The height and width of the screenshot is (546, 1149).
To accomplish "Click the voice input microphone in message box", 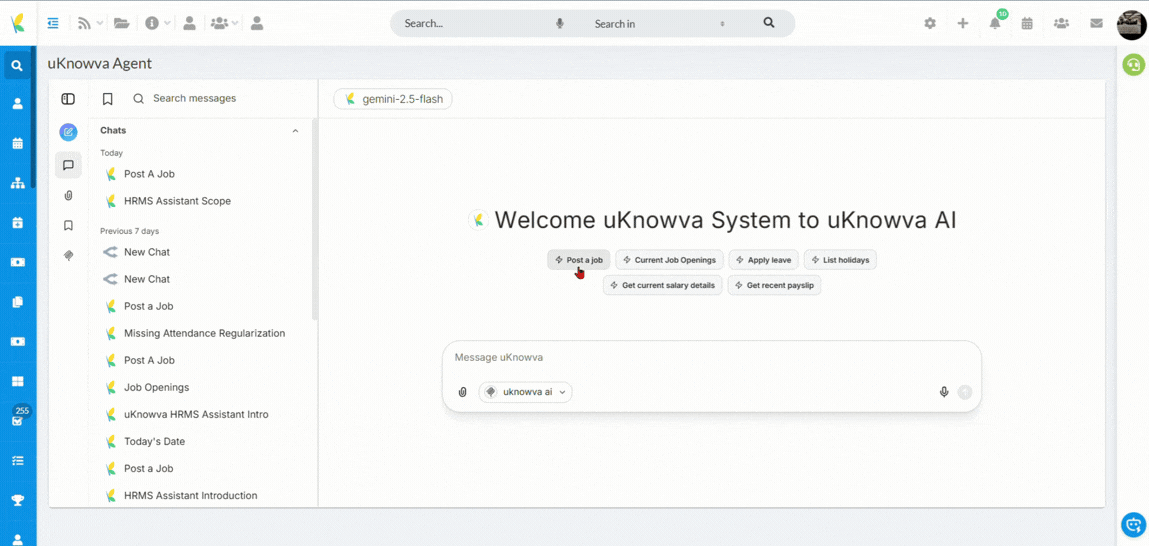I will coord(944,392).
